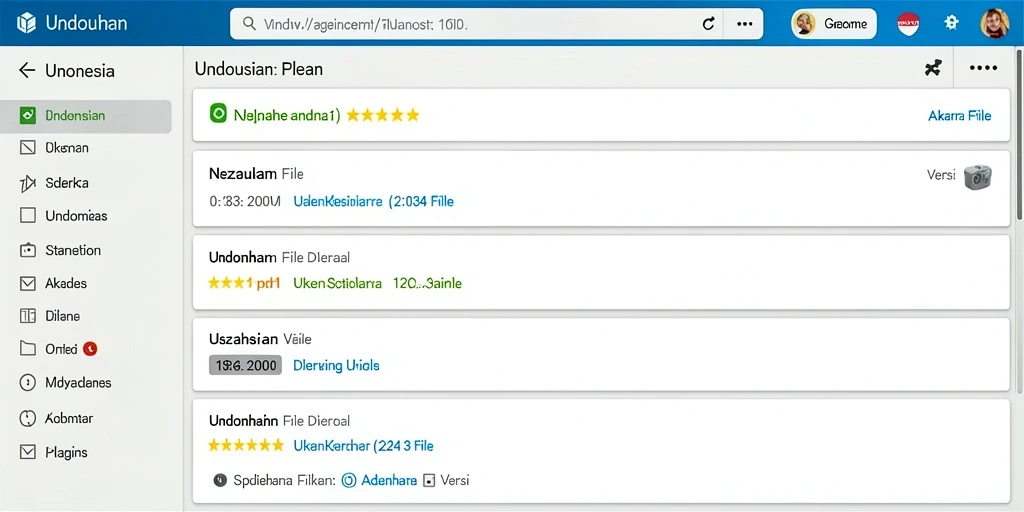The height and width of the screenshot is (512, 1024).
Task: Open the Dlerving Uriols link
Action: point(336,366)
